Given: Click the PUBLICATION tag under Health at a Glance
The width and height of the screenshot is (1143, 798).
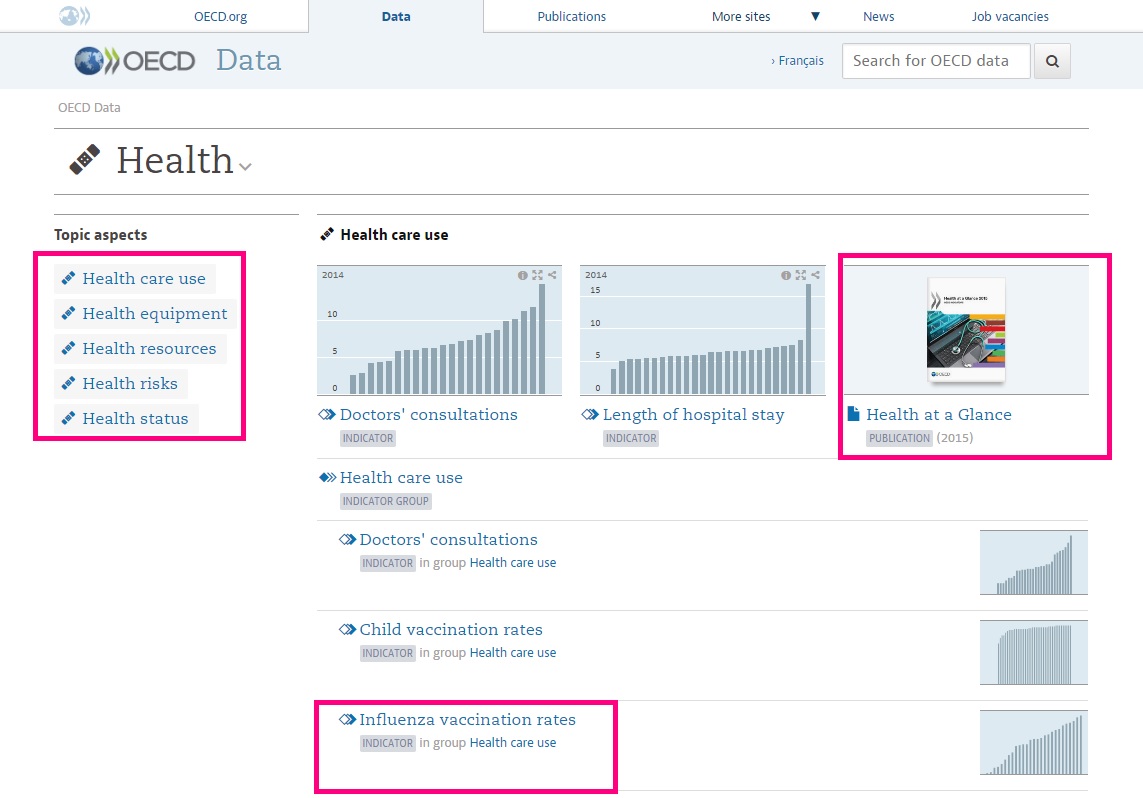Looking at the screenshot, I should click(x=900, y=438).
